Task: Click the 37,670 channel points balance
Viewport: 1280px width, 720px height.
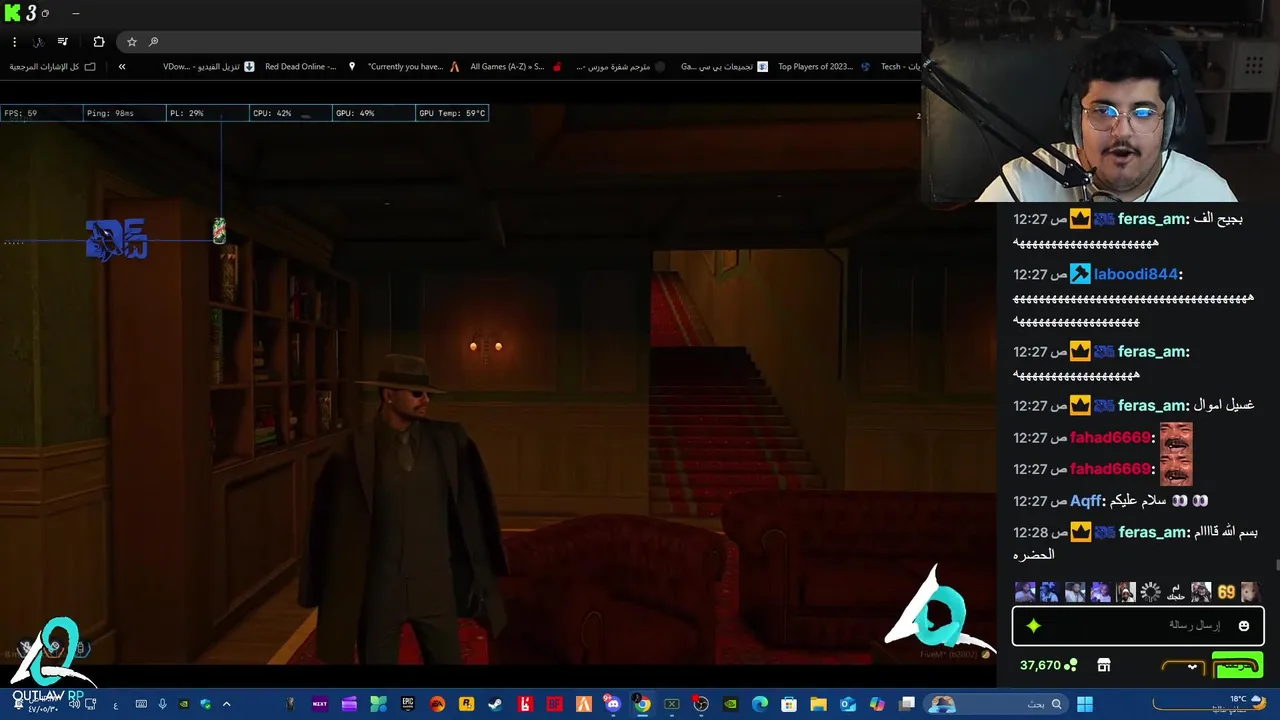Action: click(1048, 666)
